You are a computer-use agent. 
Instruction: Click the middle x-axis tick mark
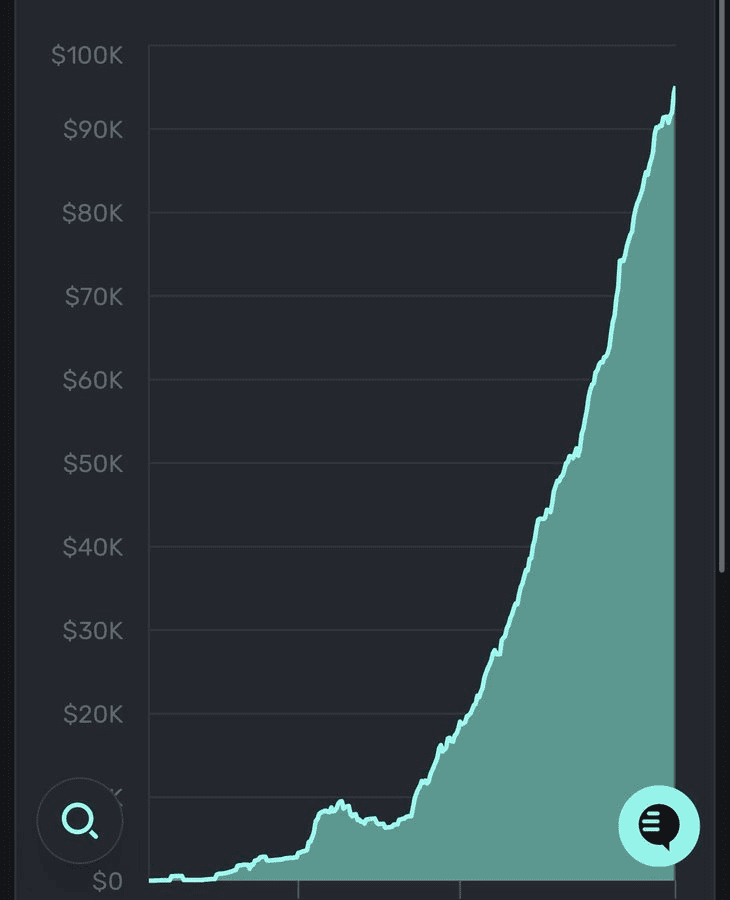[460, 888]
